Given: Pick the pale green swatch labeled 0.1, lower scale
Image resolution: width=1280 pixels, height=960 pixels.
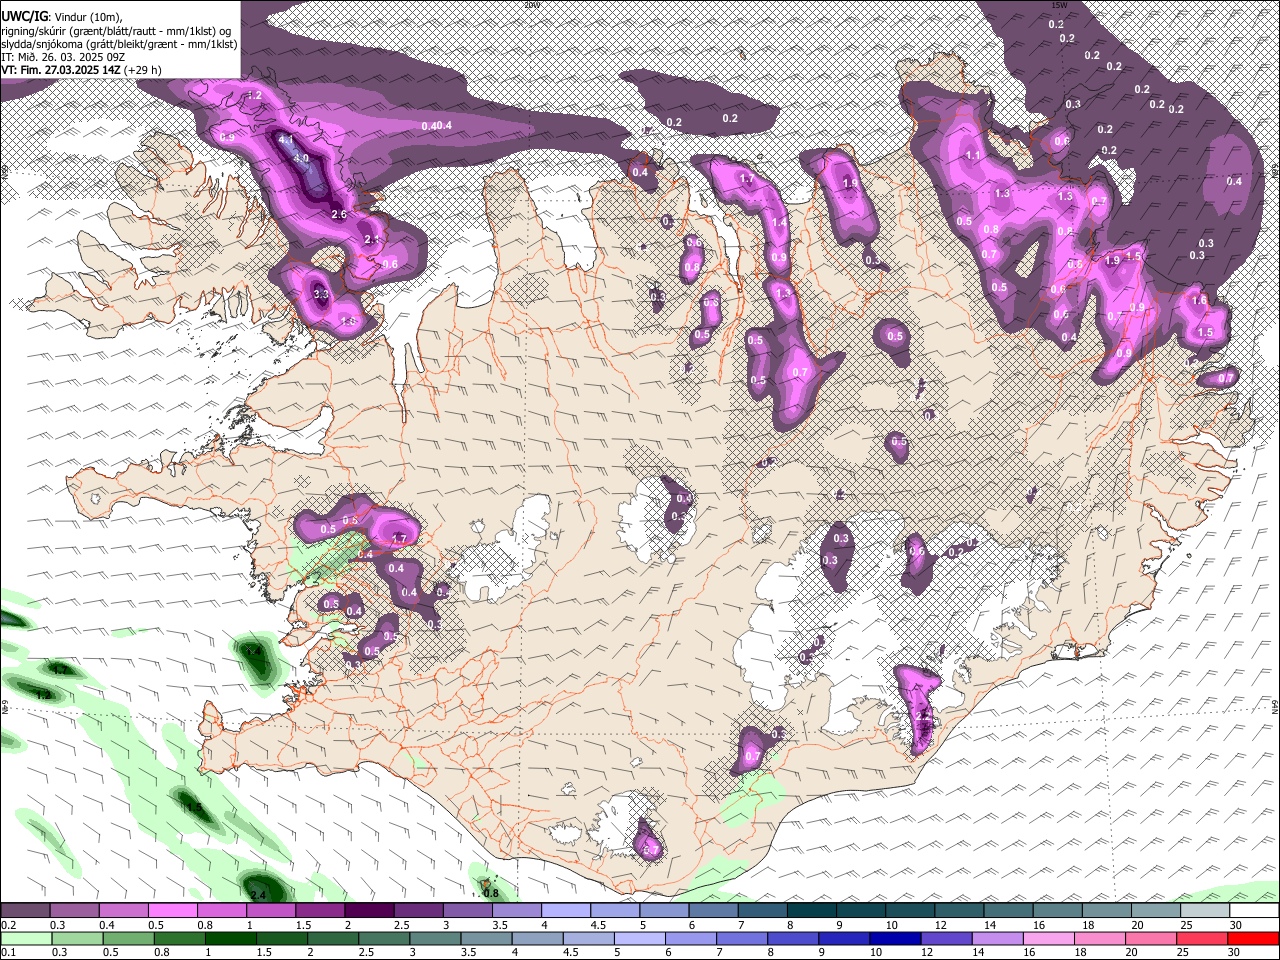Looking at the screenshot, I should [x=25, y=939].
